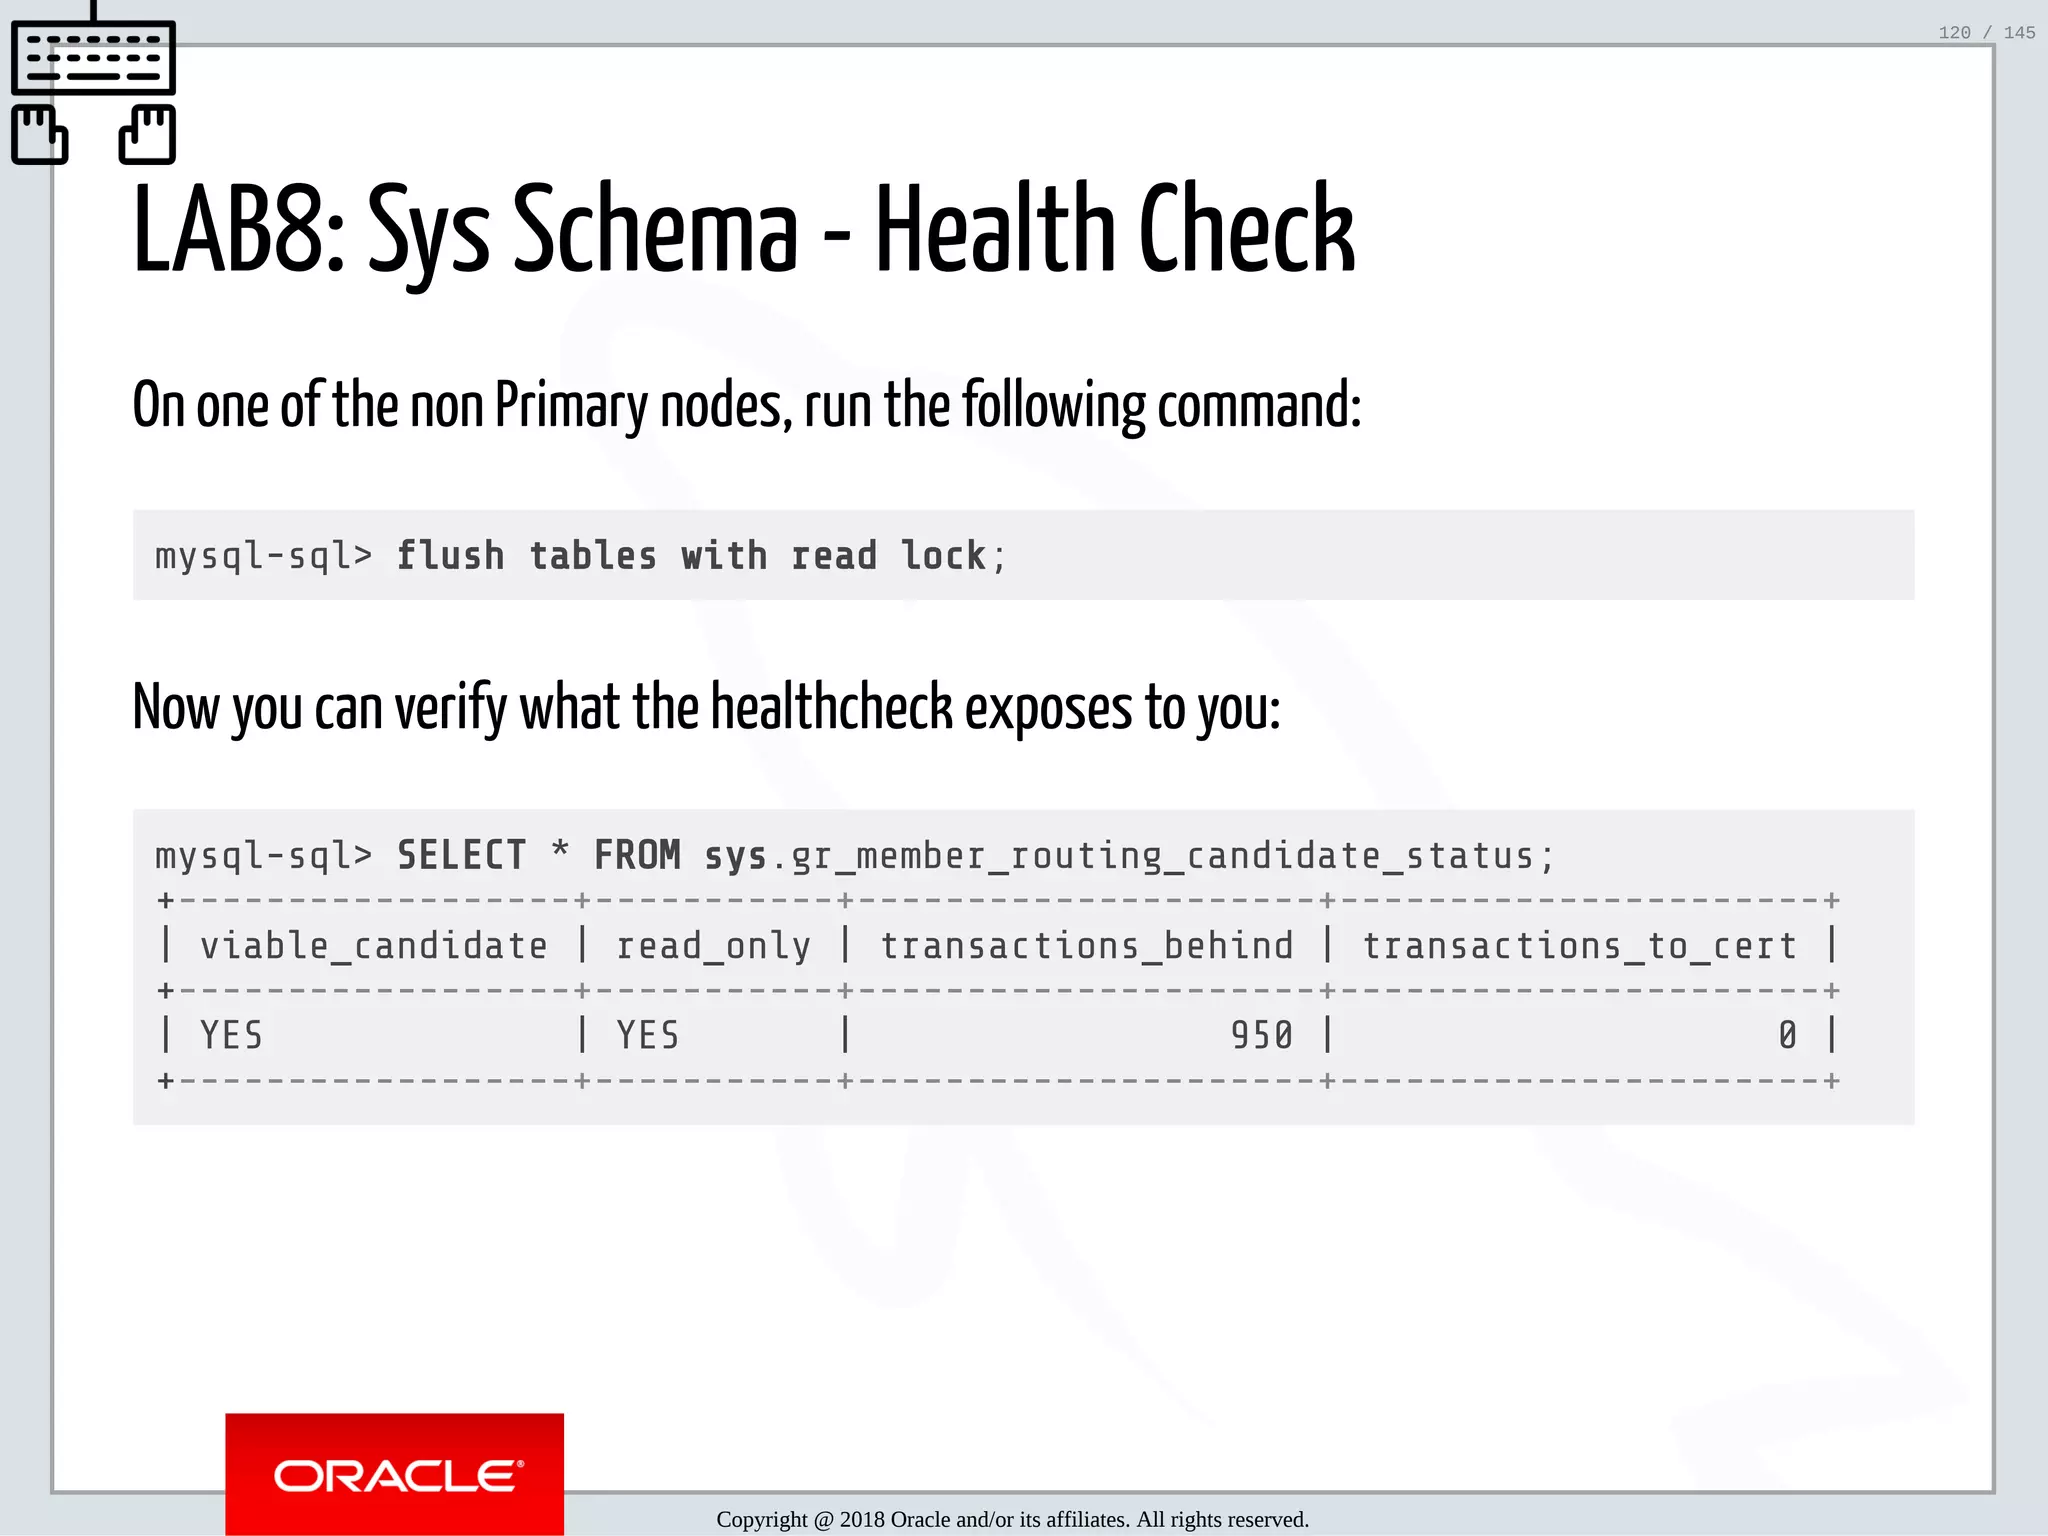Click the YES value under read_only
Viewport: 2048px width, 1536px height.
(x=648, y=1035)
